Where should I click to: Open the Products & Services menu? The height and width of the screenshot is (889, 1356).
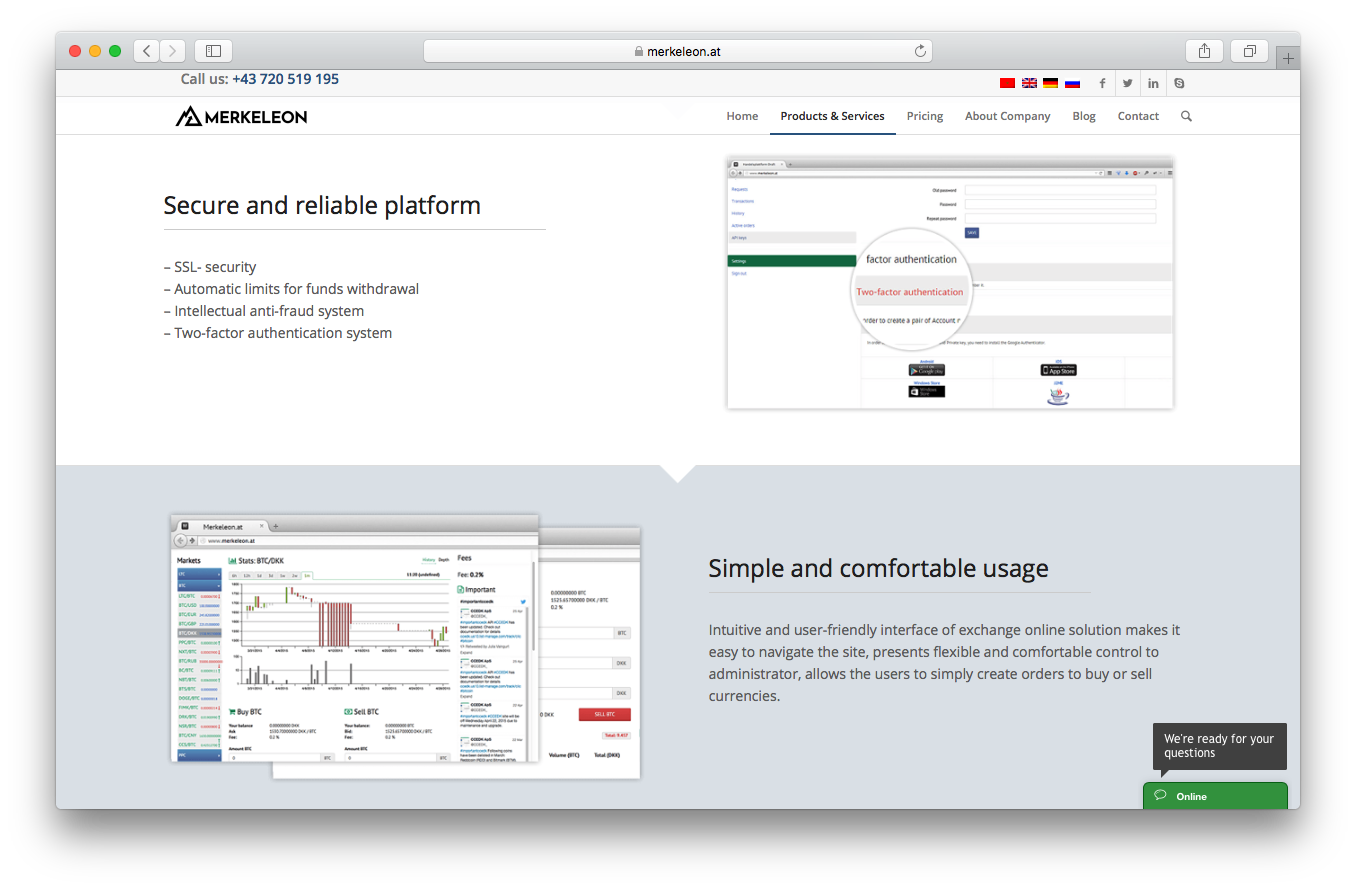pyautogui.click(x=832, y=116)
